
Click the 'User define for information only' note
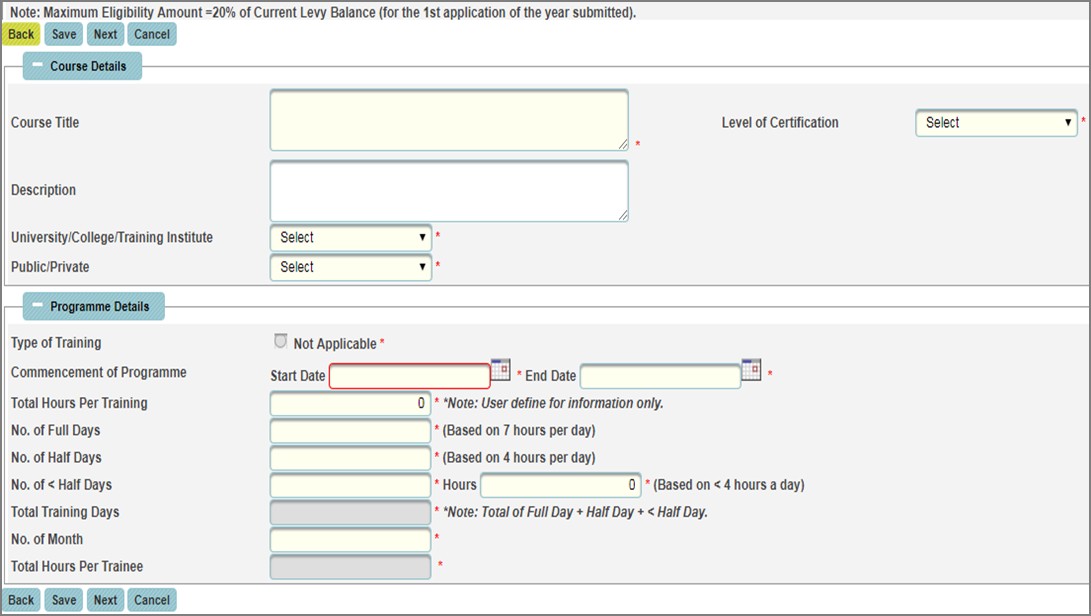553,403
